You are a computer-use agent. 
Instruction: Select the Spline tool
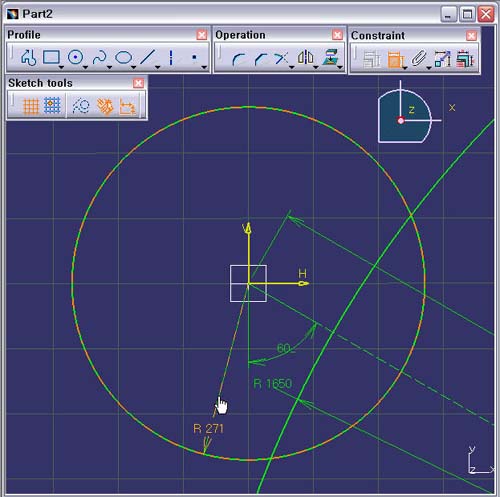[99, 57]
